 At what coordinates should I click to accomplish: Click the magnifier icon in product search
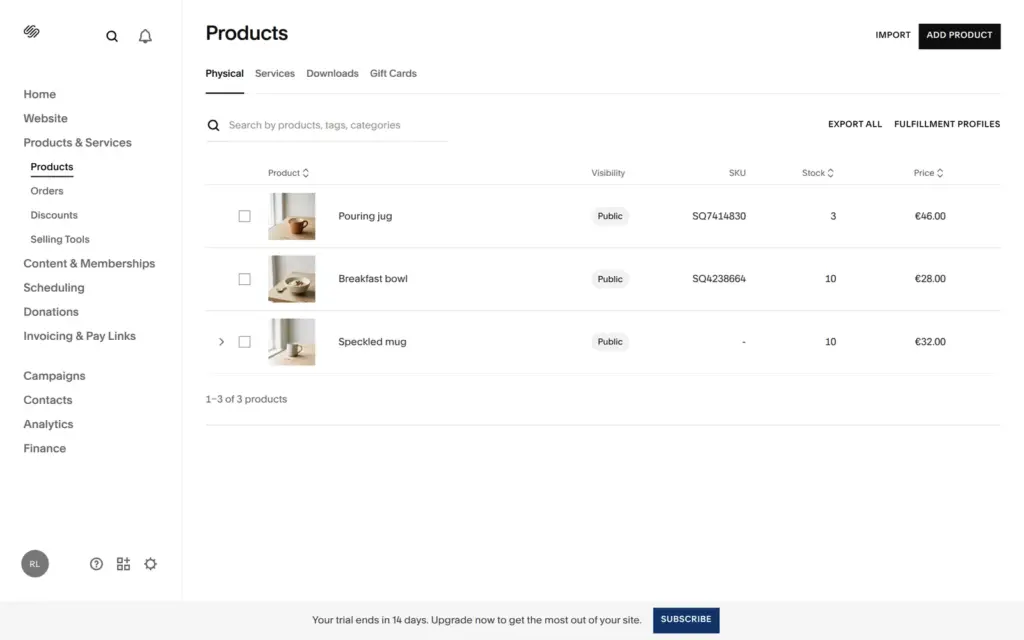click(213, 125)
